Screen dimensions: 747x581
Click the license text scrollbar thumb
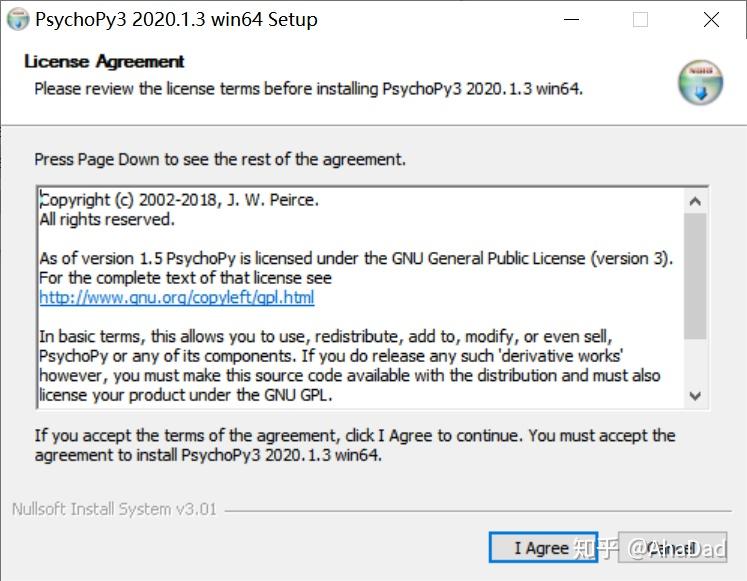696,275
